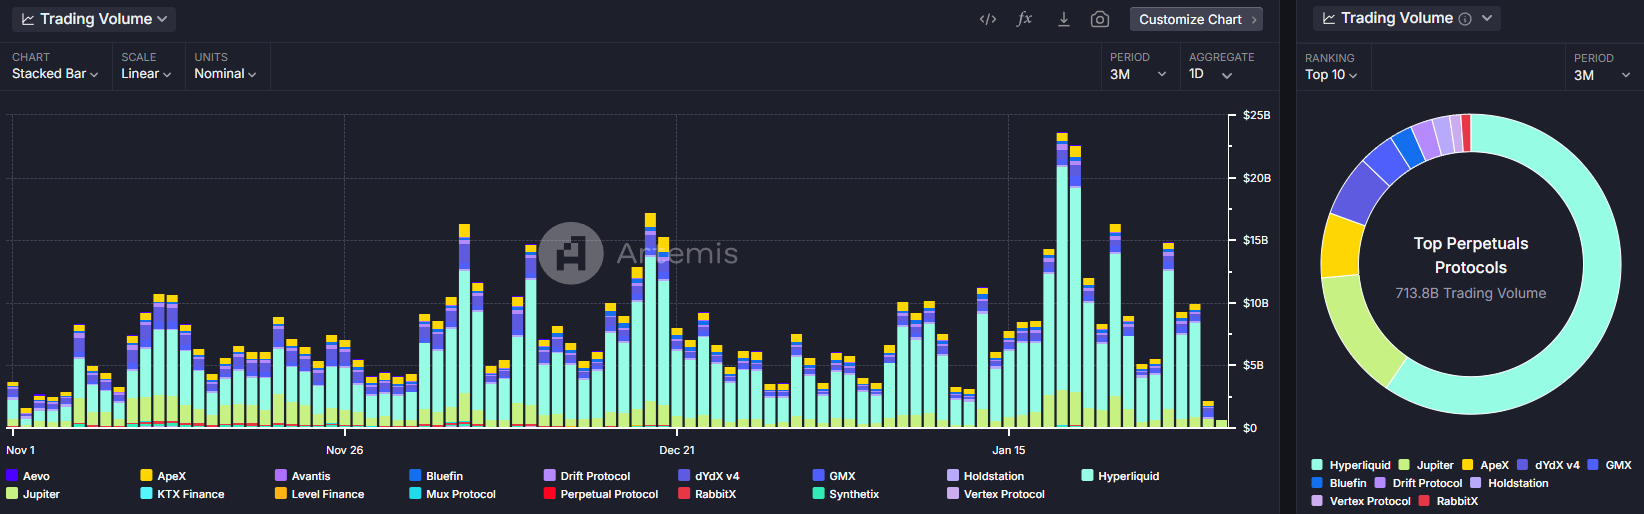Open the embed code icon
This screenshot has height=514, width=1644.
click(x=988, y=19)
